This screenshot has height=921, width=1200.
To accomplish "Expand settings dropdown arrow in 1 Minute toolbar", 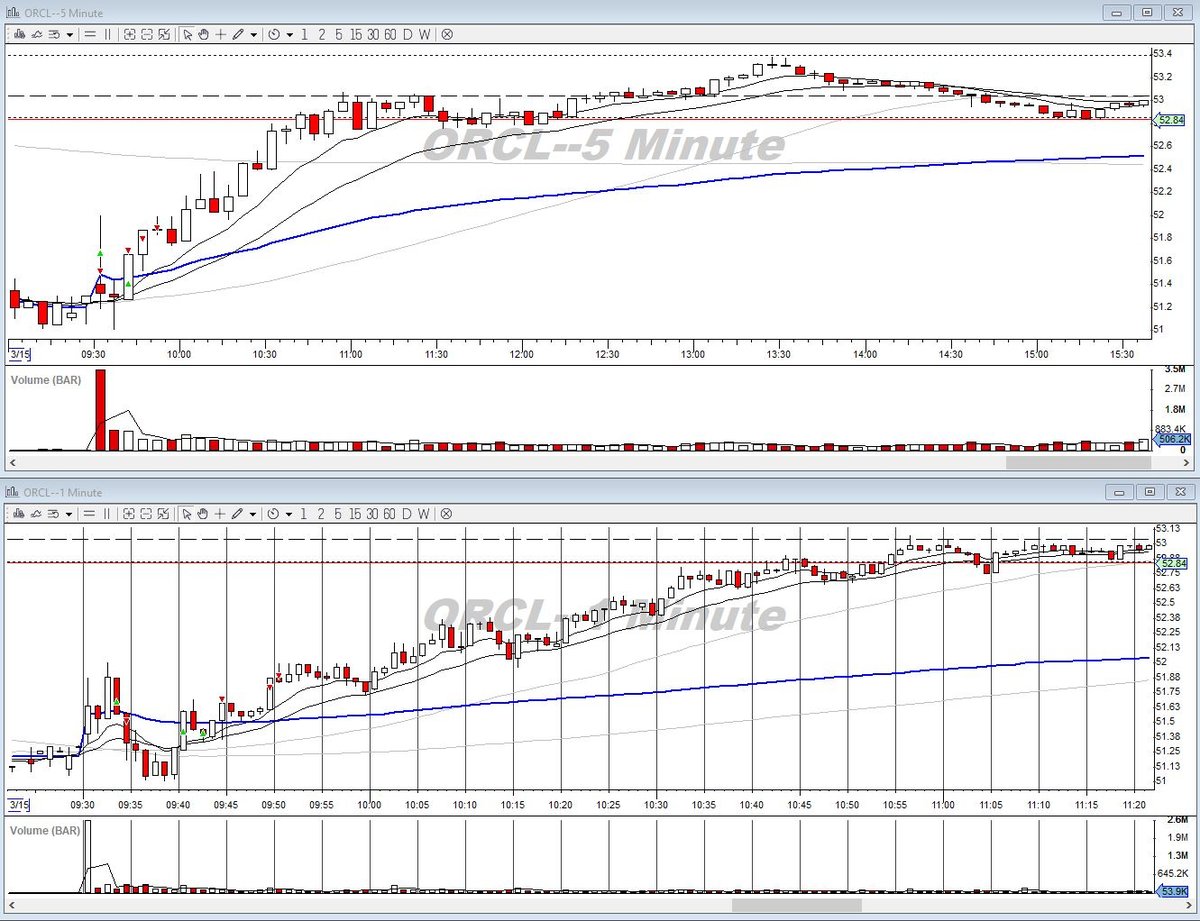I will pyautogui.click(x=70, y=513).
